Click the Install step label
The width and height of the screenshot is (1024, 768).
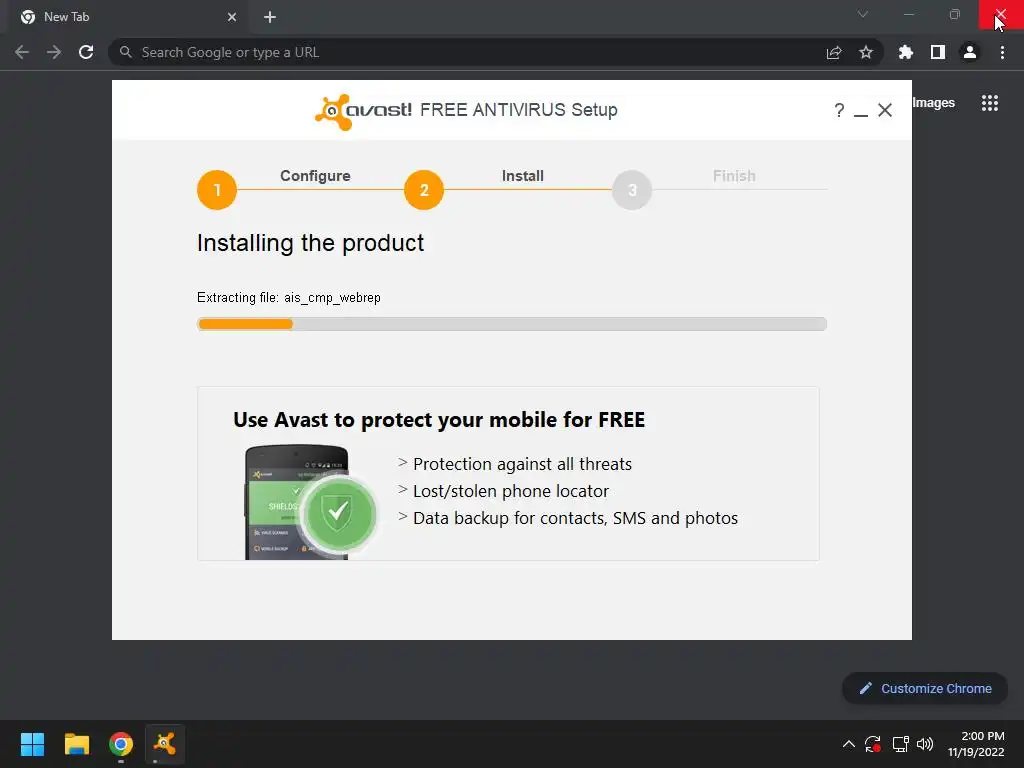522,176
